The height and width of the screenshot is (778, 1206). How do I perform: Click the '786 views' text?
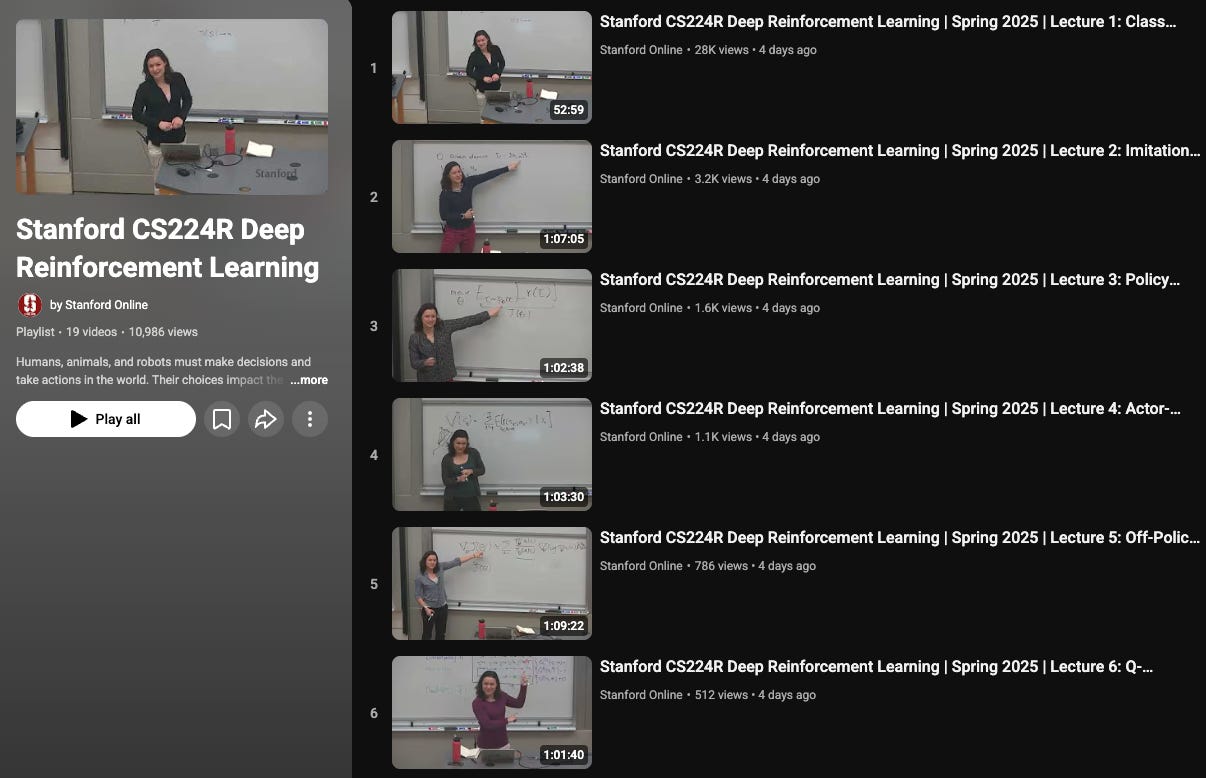coord(721,566)
